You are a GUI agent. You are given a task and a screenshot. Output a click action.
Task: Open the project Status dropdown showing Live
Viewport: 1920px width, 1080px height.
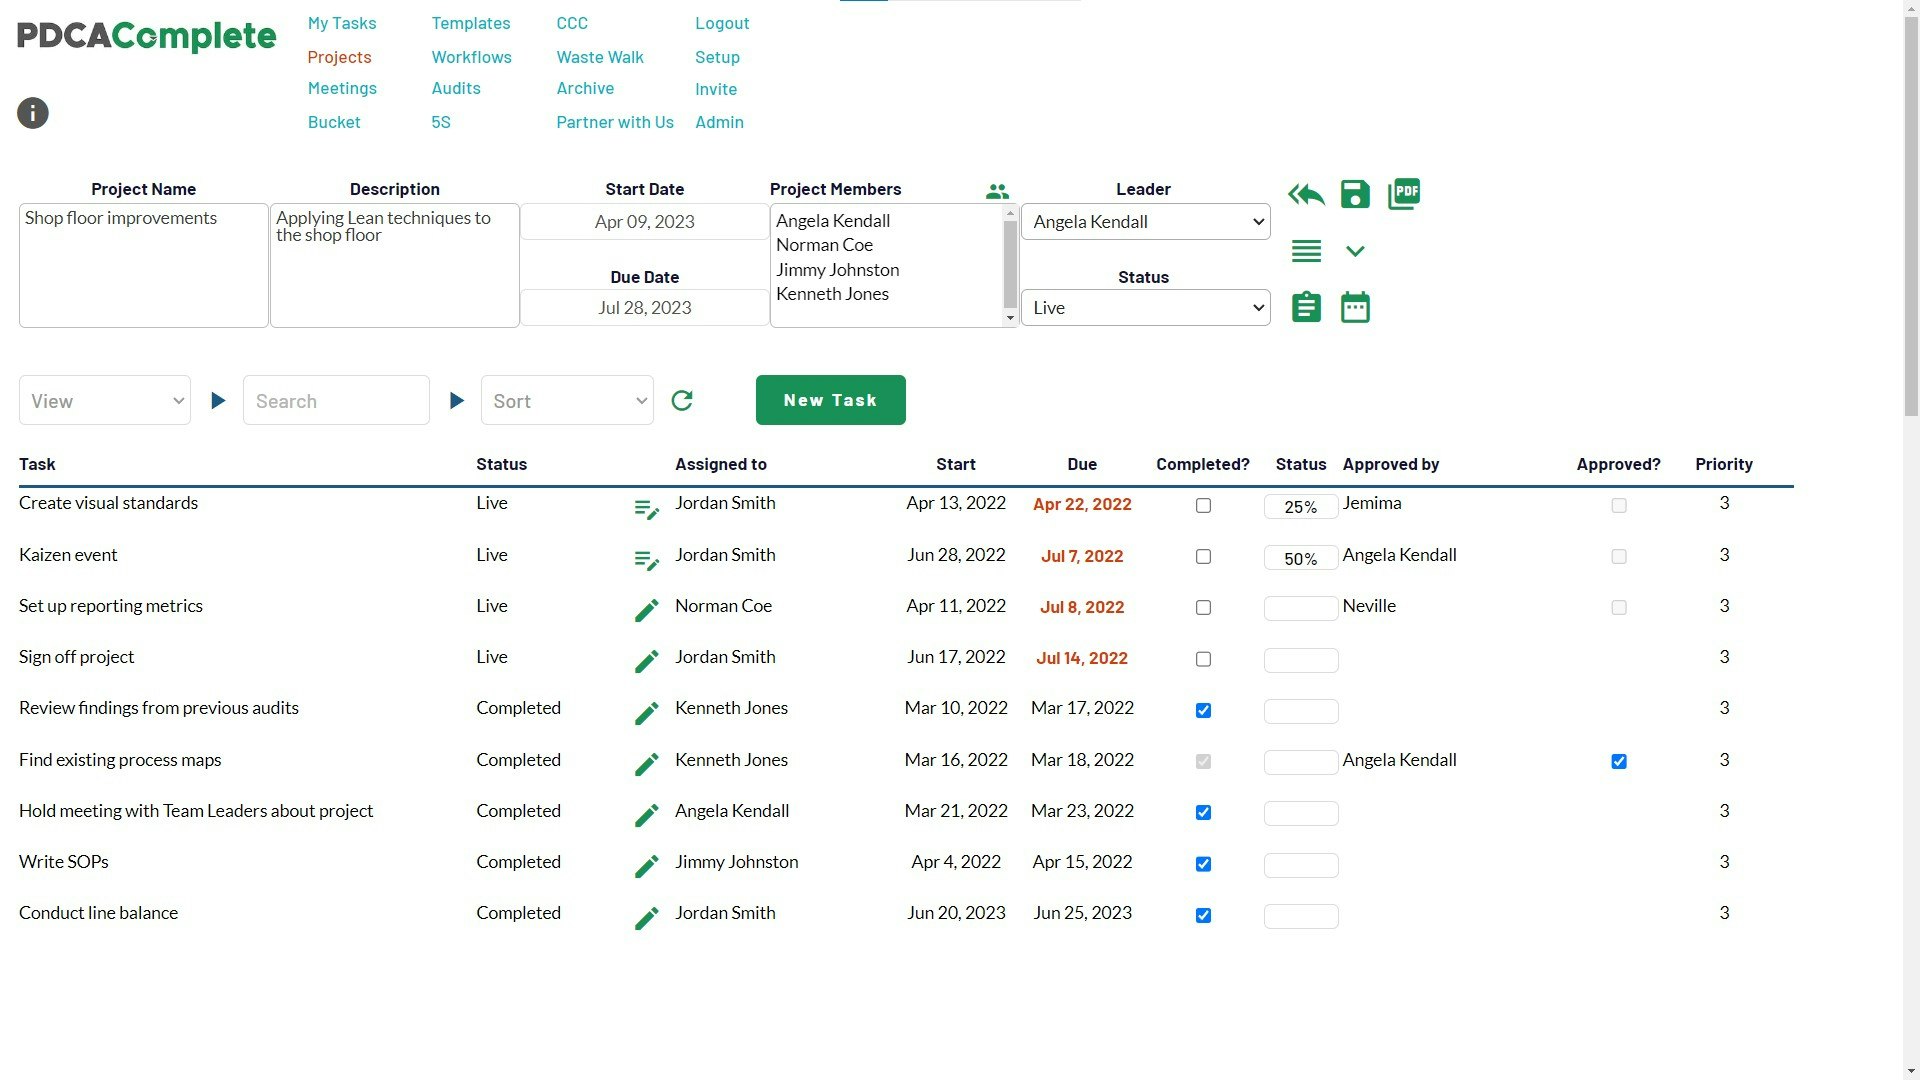[1145, 308]
